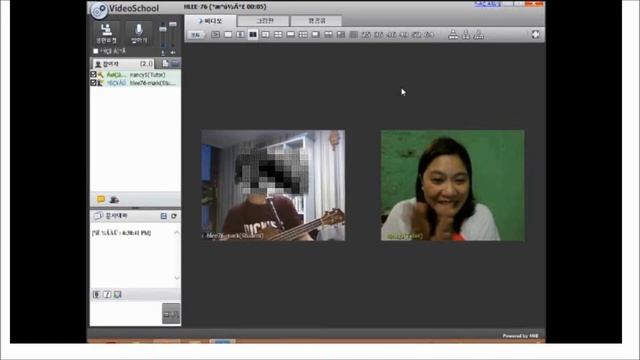Viewport: 640px width, 360px height.
Task: Tick the checkbox under the screen share button
Action: tap(96, 51)
